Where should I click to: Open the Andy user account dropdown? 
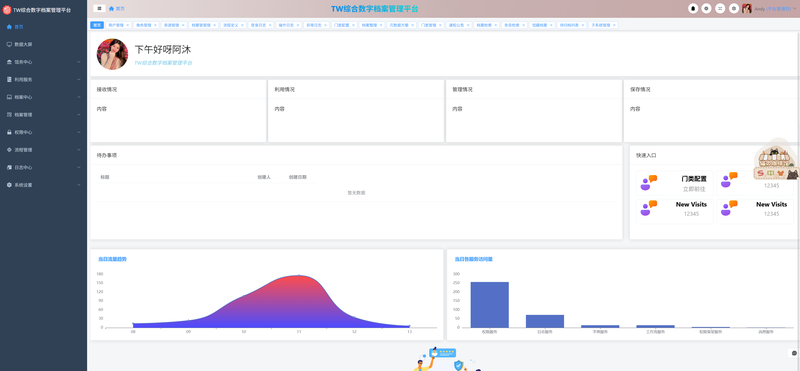770,9
